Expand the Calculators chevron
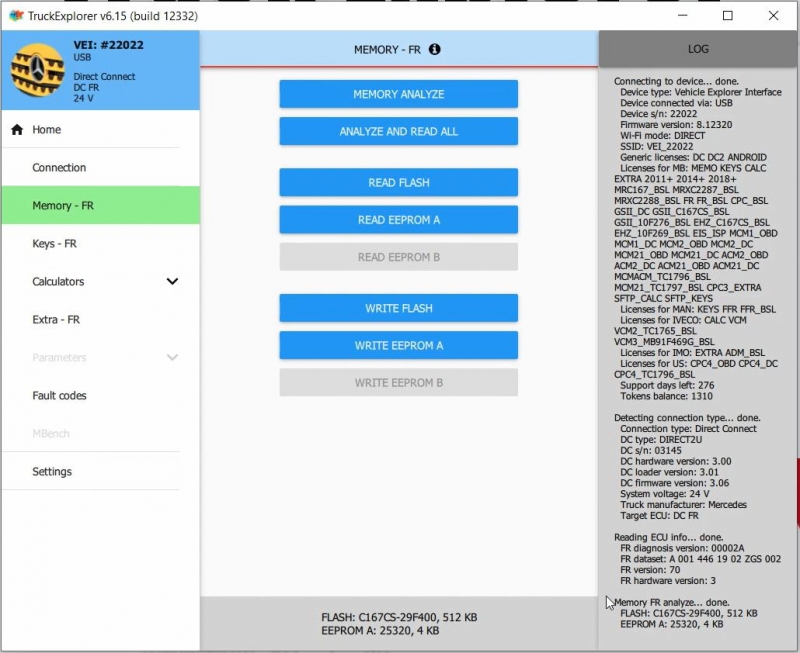This screenshot has height=653, width=800. (172, 281)
